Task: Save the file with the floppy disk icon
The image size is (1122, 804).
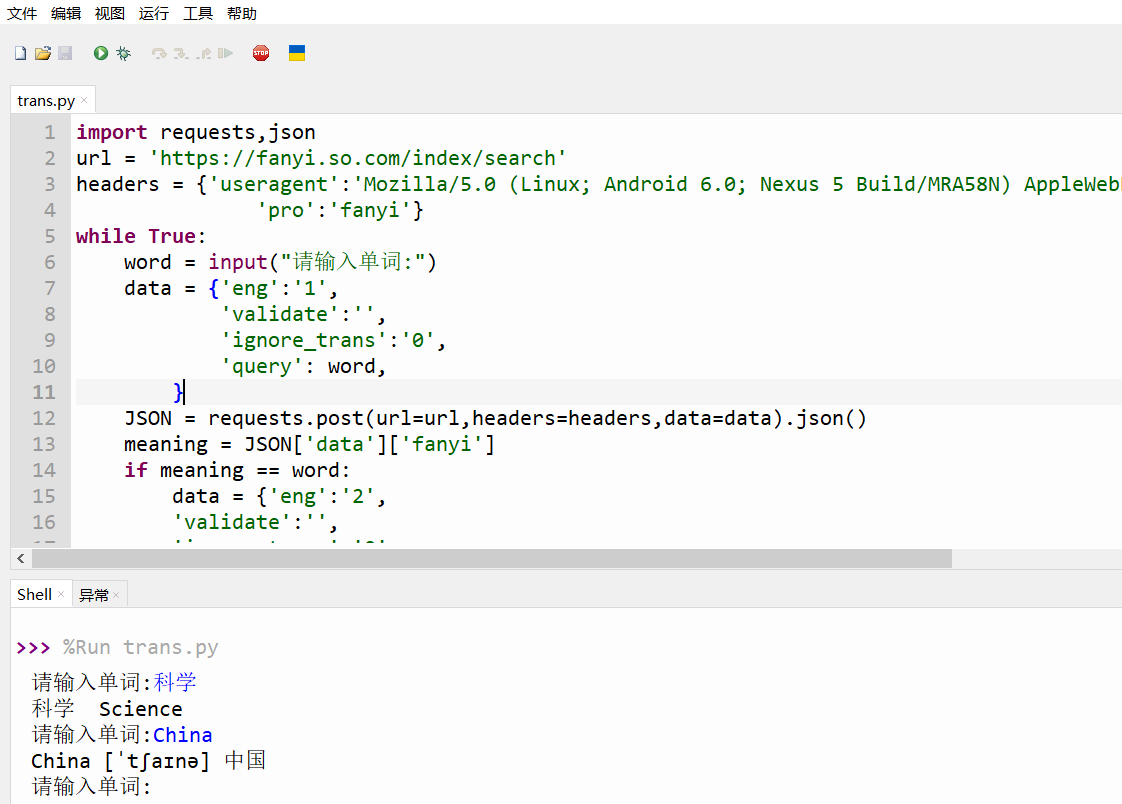Action: 65,53
